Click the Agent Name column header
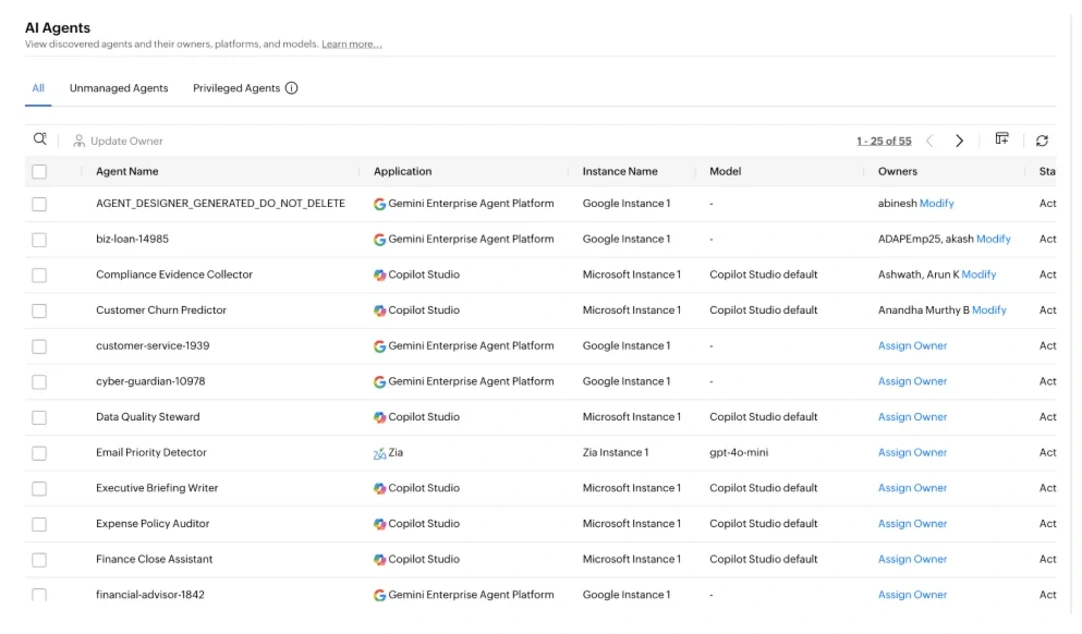1082x634 pixels. point(127,172)
